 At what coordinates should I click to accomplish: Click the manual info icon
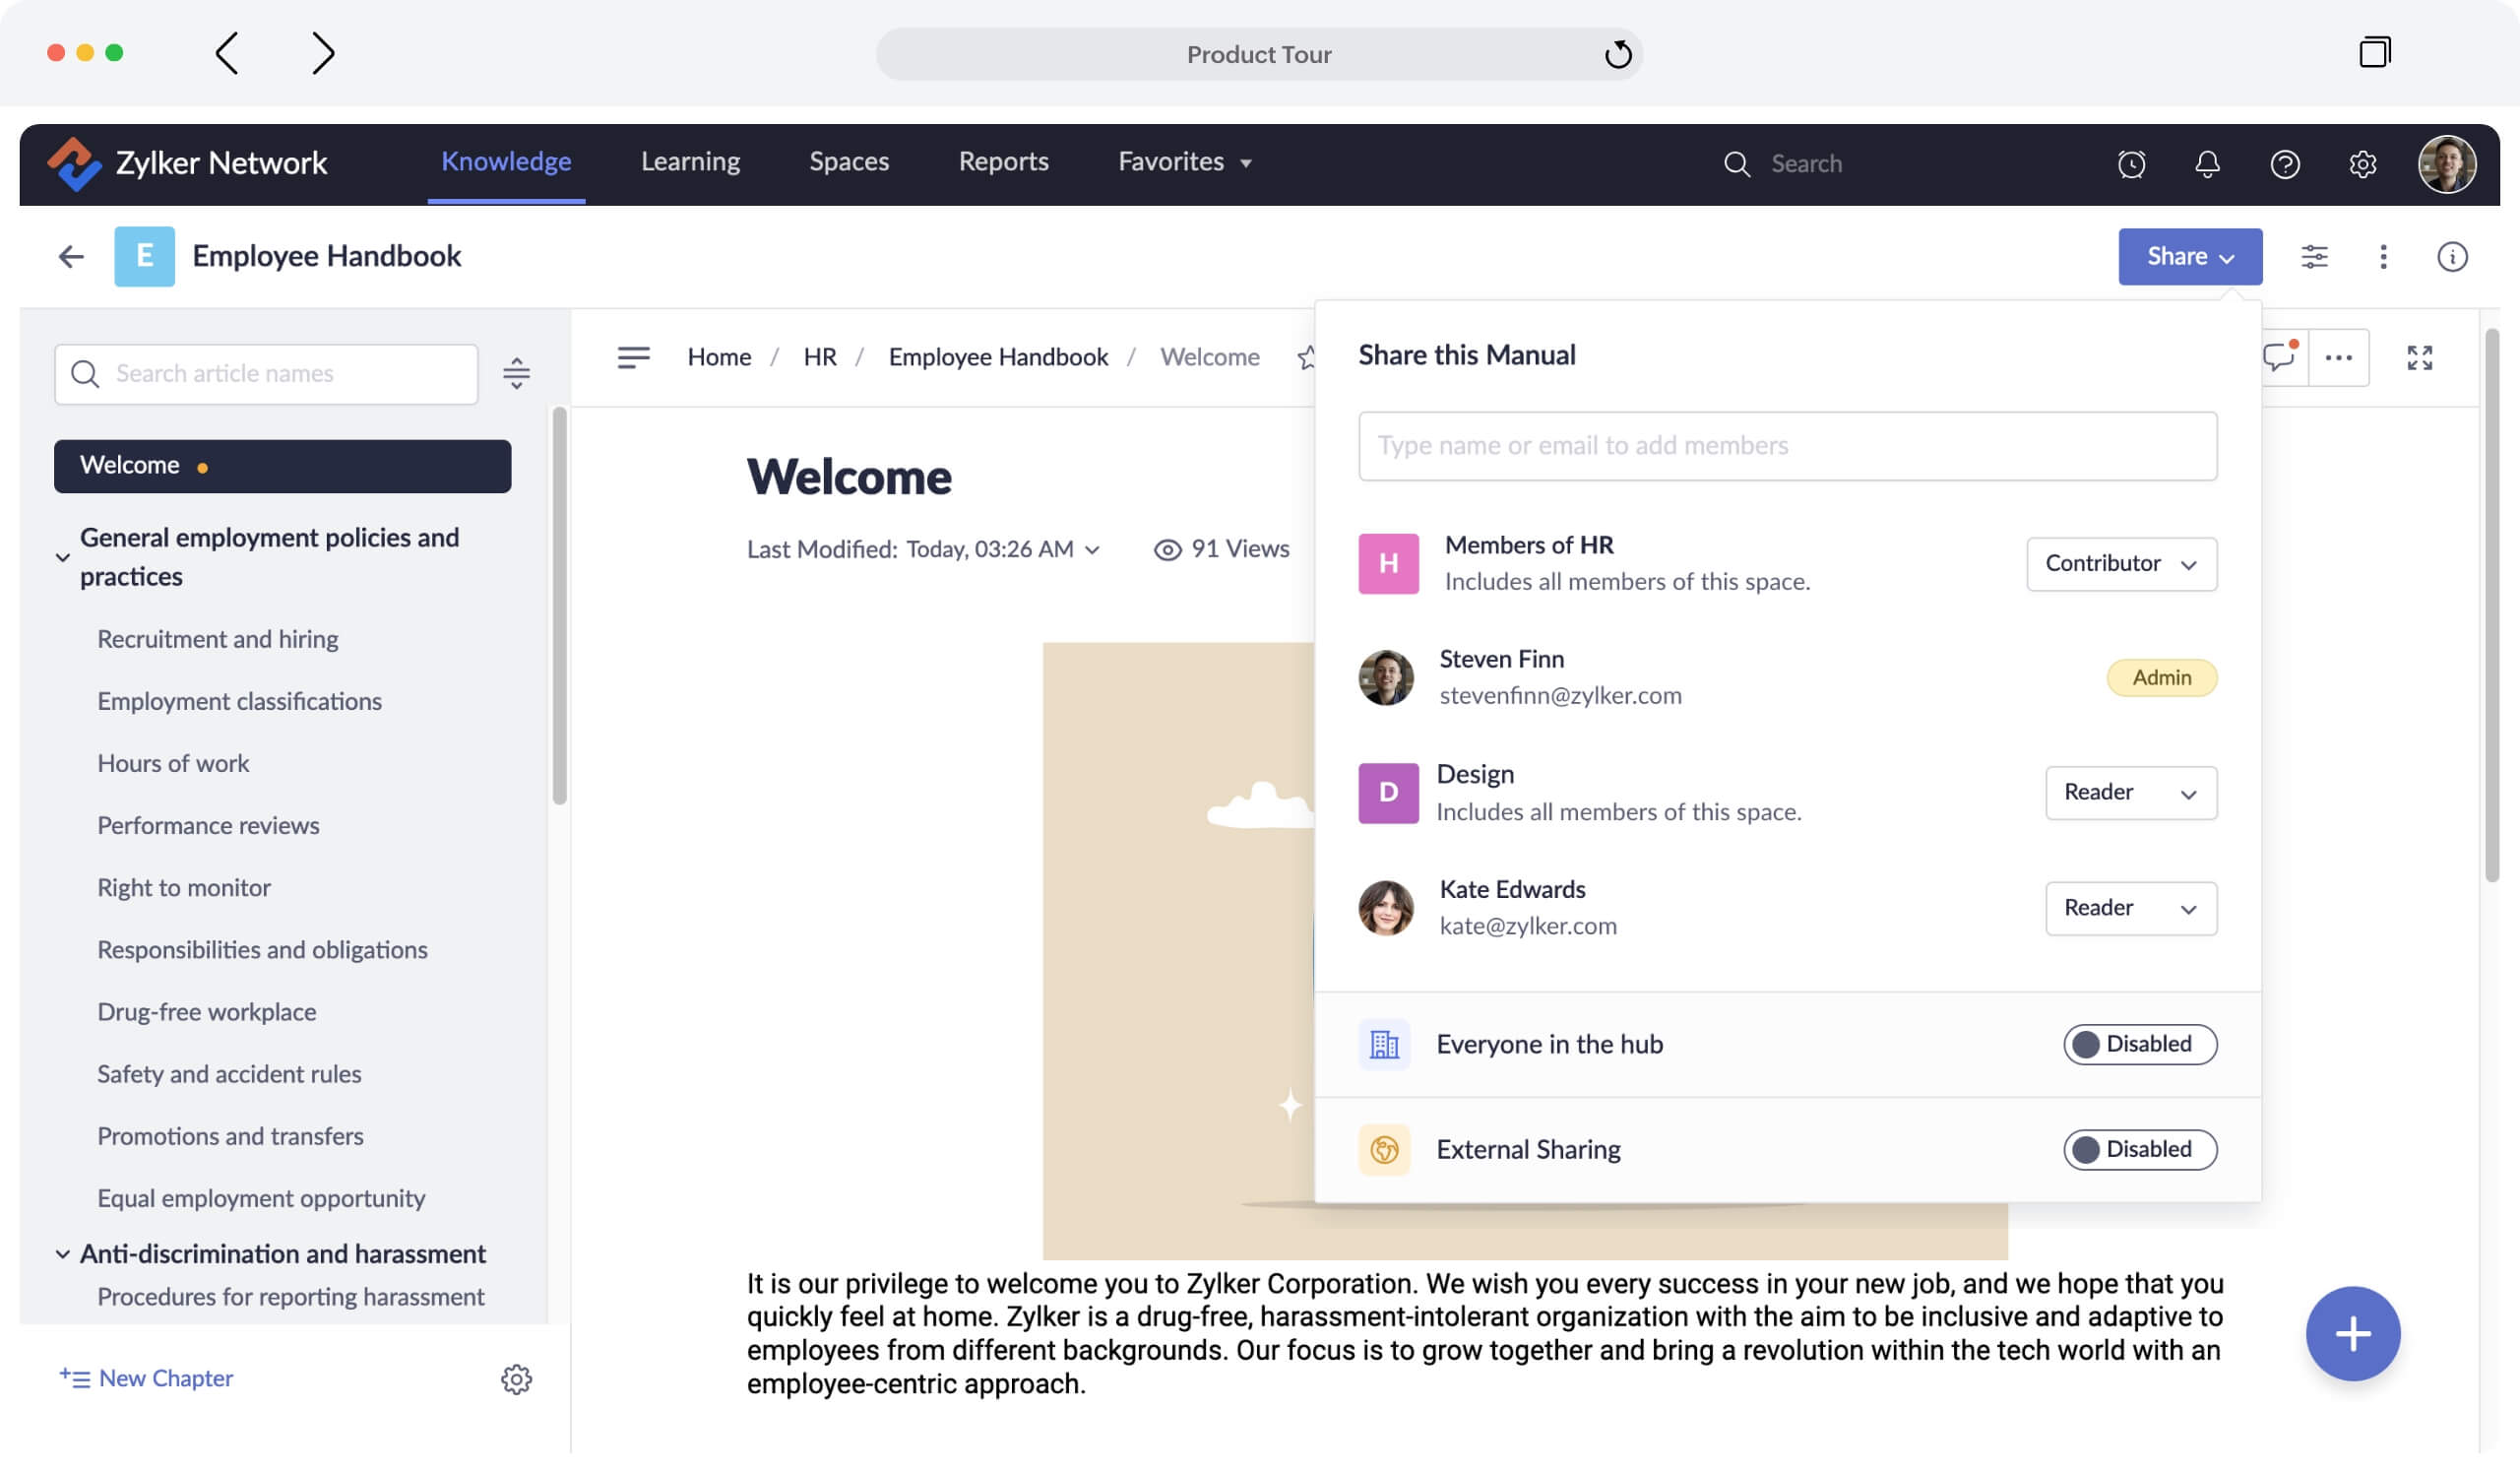(2451, 257)
